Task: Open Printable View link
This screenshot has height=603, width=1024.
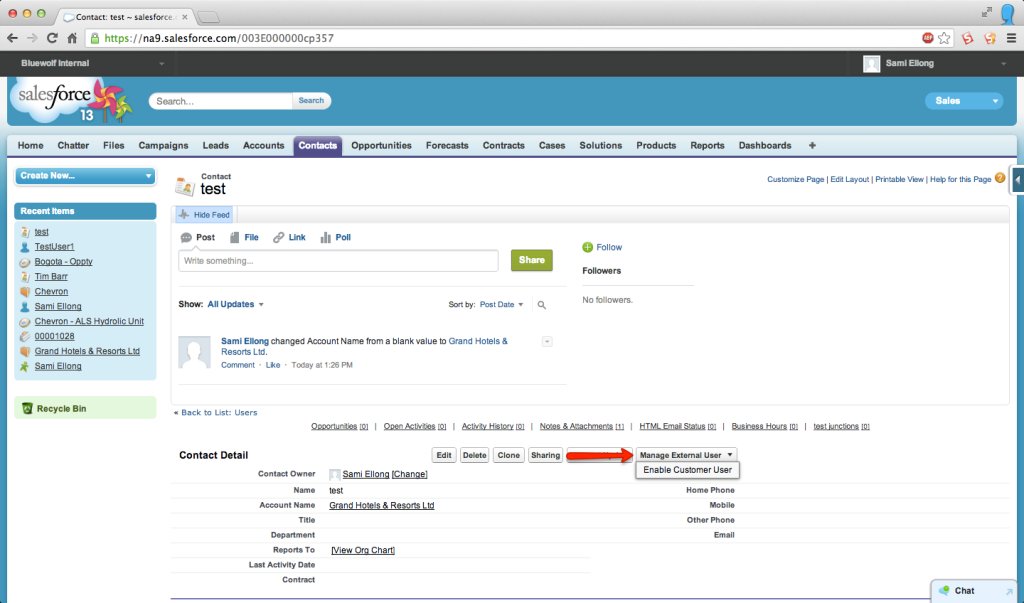Action: click(899, 179)
